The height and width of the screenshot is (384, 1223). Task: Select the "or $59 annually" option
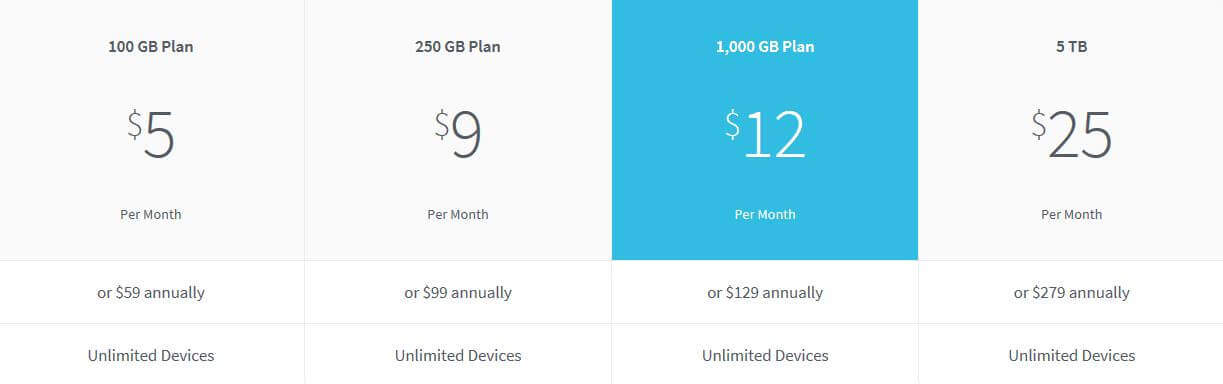(x=151, y=293)
